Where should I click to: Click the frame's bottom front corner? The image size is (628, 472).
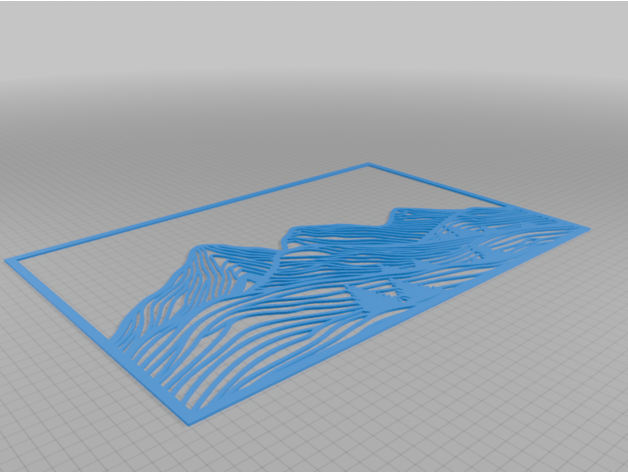(190, 418)
